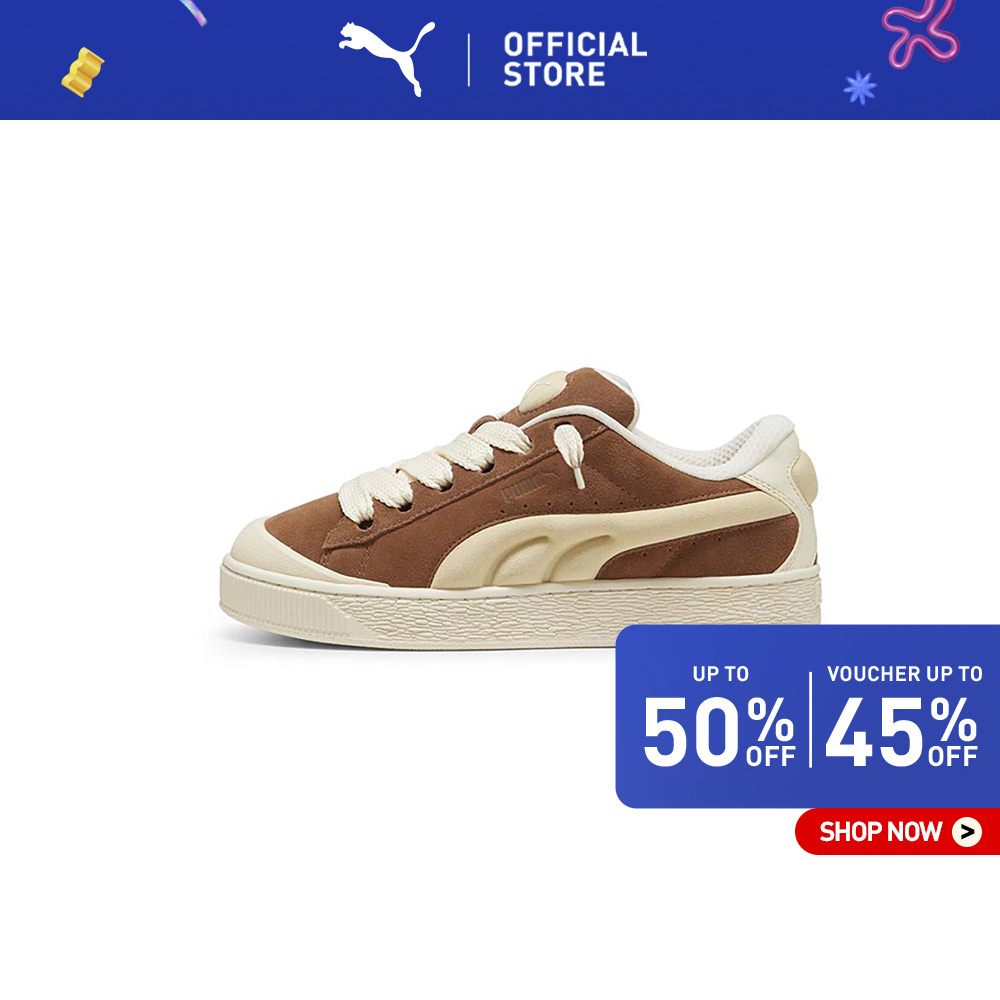The image size is (1000, 1000).
Task: Click the UP TO 50% OFF text
Action: [x=719, y=716]
